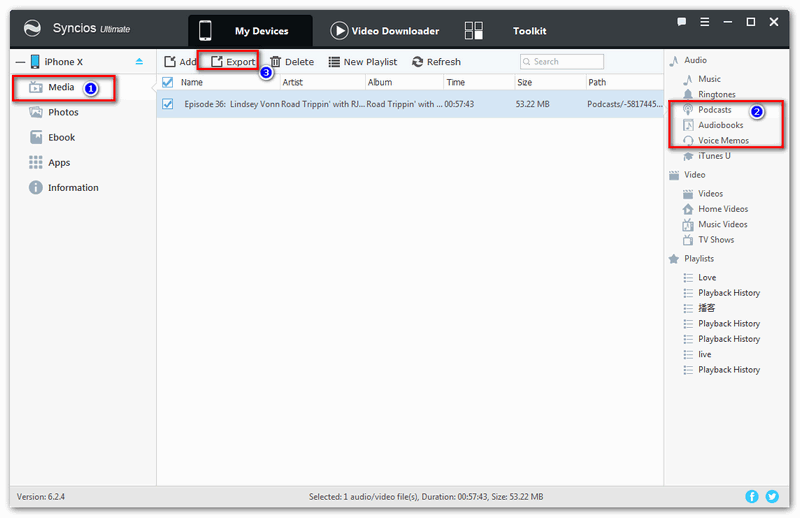Screen dimensions: 800x518
Task: Select Videos under Video
Action: (x=703, y=194)
